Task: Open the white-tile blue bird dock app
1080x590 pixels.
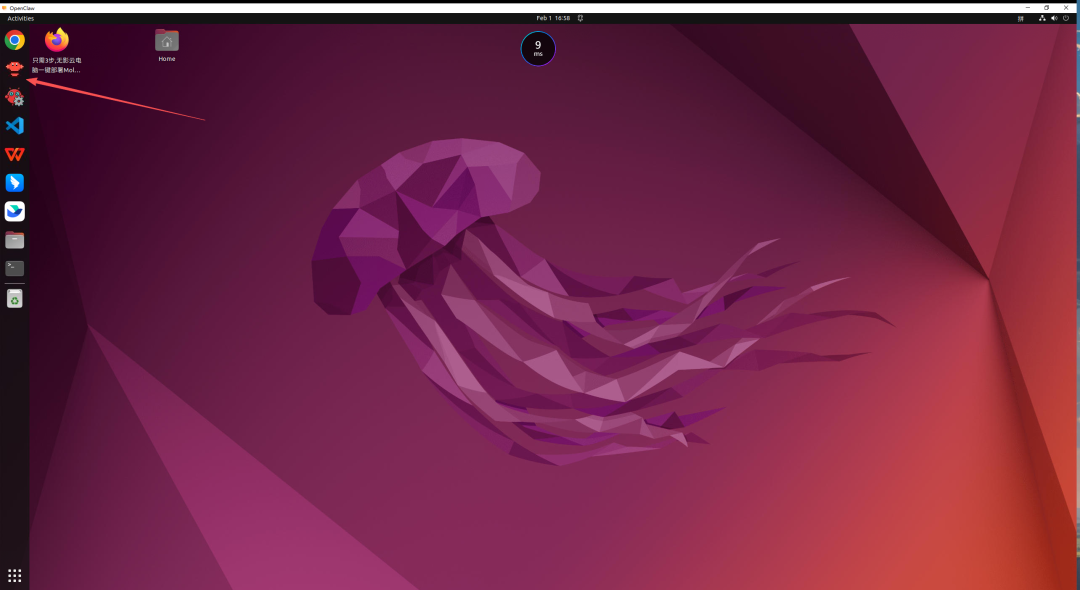Action: [x=14, y=211]
